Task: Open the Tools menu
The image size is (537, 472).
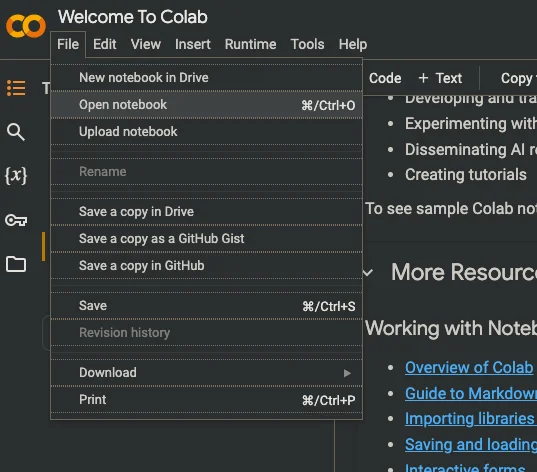Action: click(307, 44)
